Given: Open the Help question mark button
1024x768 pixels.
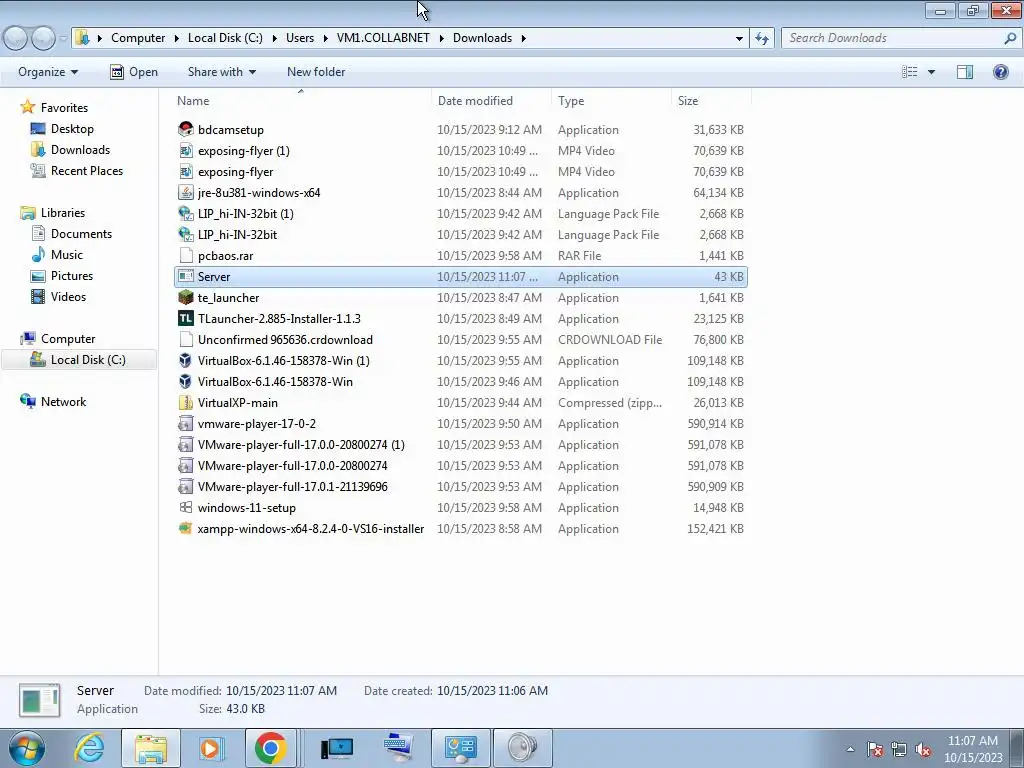Looking at the screenshot, I should (x=1000, y=72).
